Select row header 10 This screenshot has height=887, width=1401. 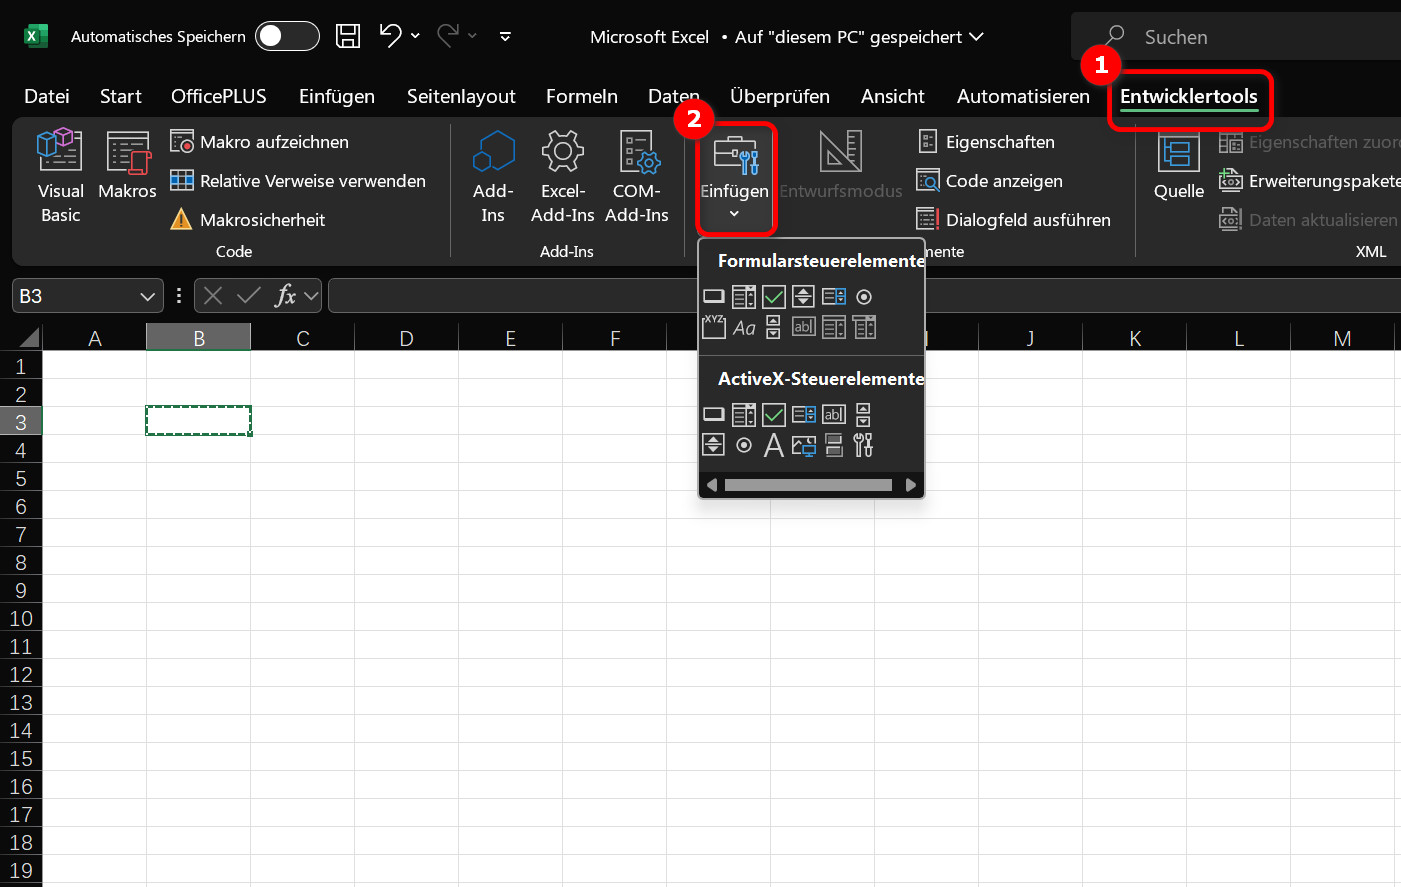point(21,618)
